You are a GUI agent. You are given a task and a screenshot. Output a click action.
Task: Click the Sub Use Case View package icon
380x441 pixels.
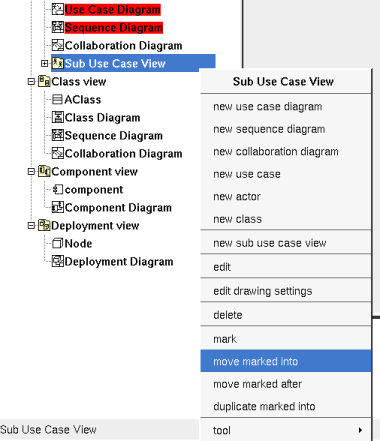pyautogui.click(x=58, y=63)
